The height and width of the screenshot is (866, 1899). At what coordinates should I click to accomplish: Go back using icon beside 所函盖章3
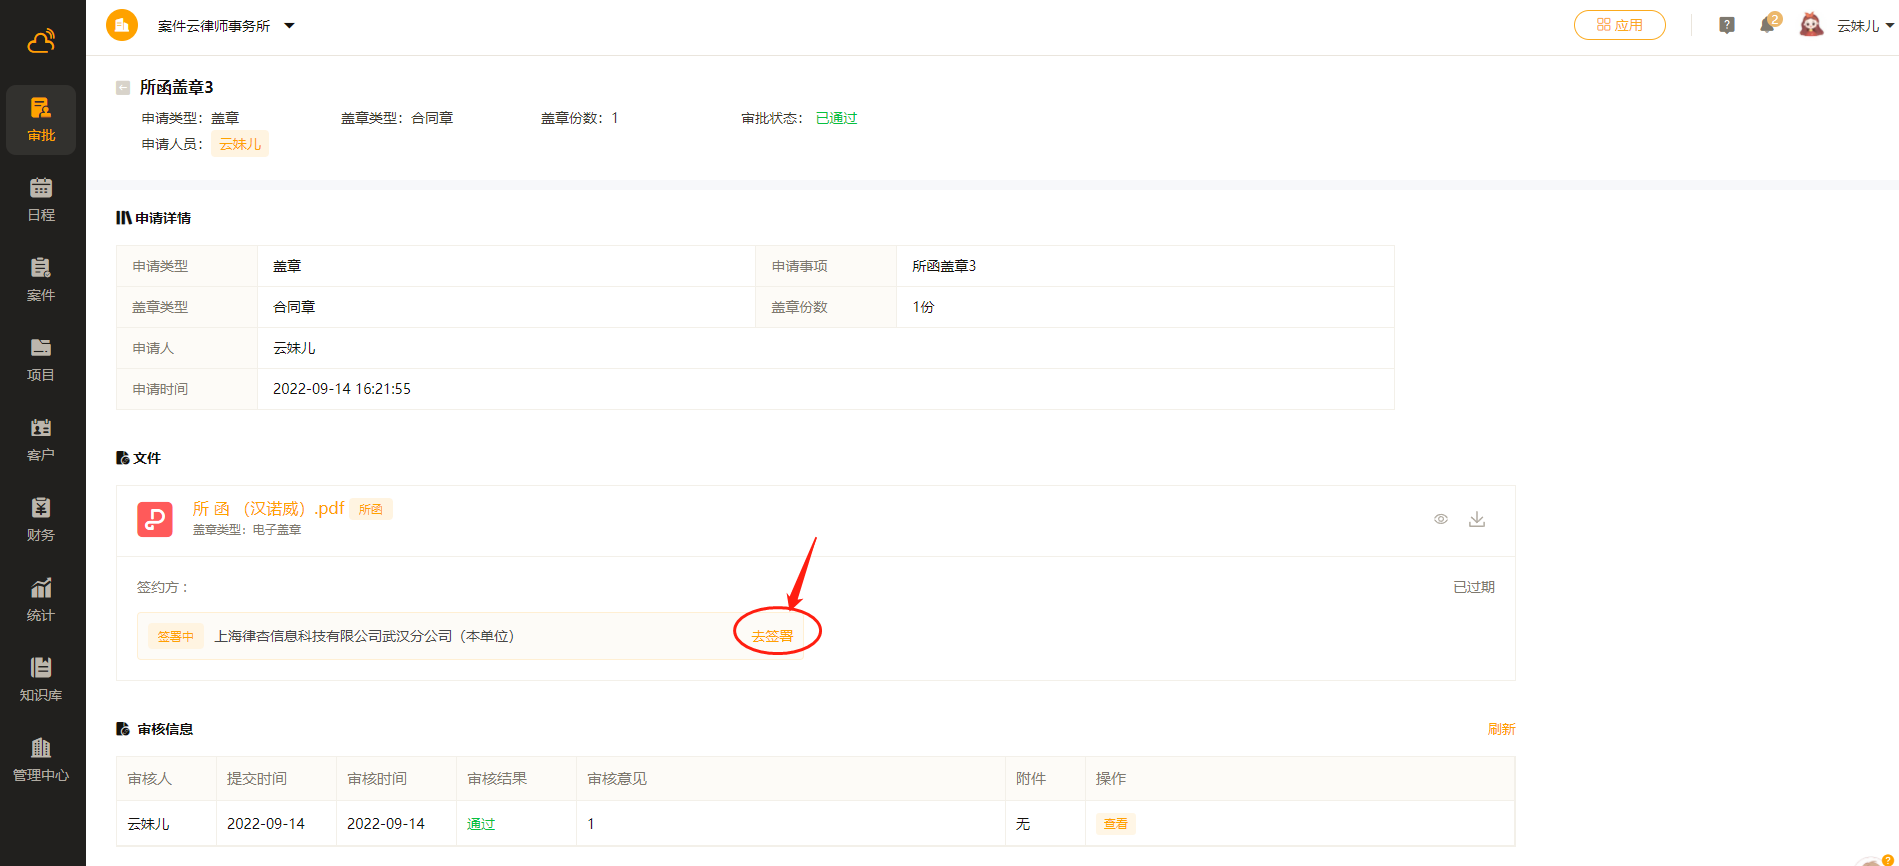point(123,88)
